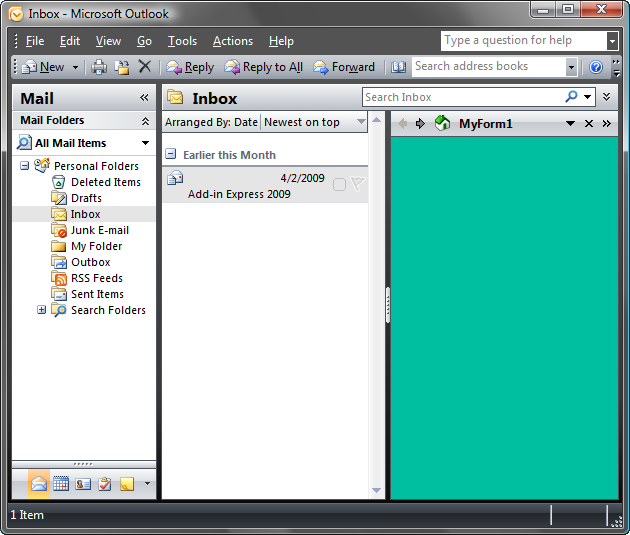This screenshot has width=630, height=535.
Task: Open the help question box dropdown
Action: click(x=612, y=41)
